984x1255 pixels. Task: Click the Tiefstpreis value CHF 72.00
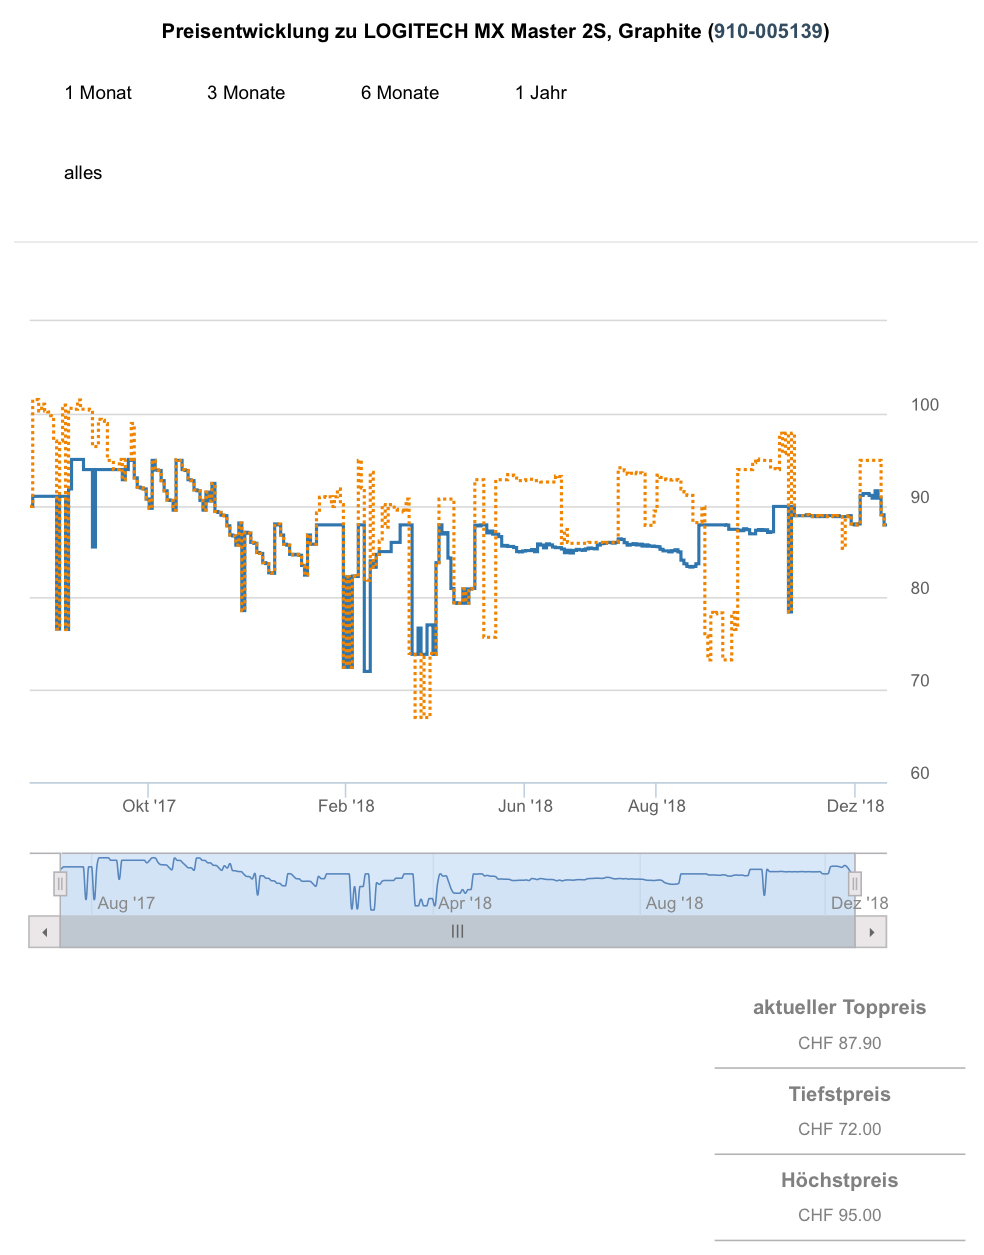pos(839,1129)
